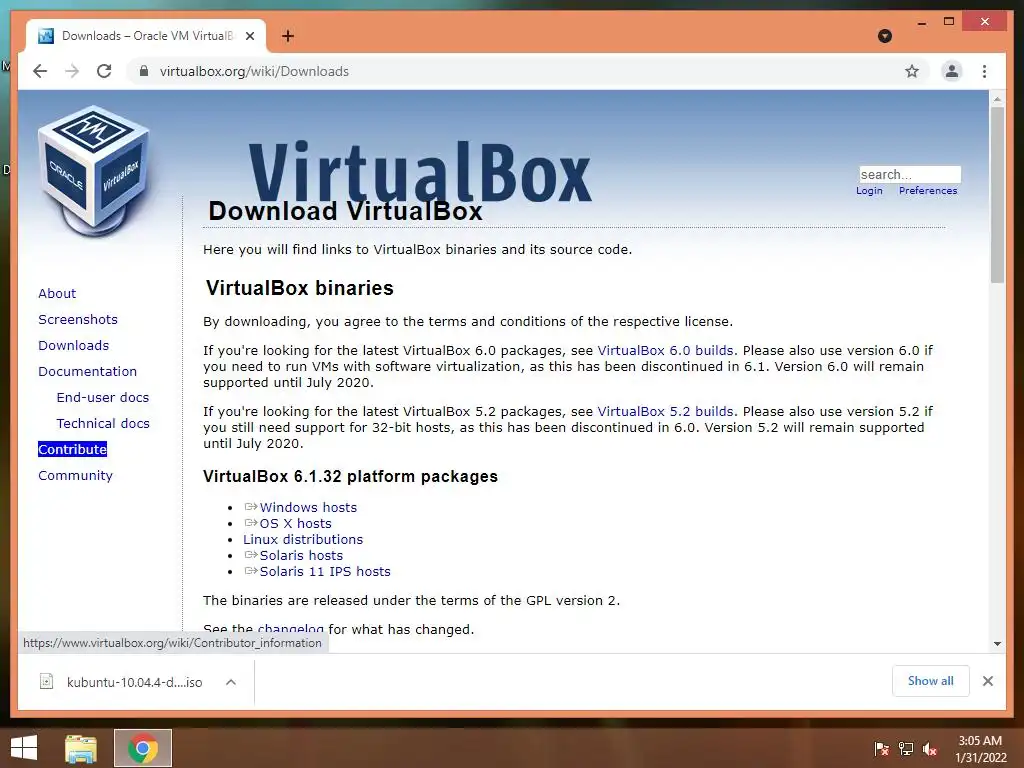This screenshot has height=768, width=1024.
Task: Click the Download VirtualBox heading
Action: click(x=345, y=211)
